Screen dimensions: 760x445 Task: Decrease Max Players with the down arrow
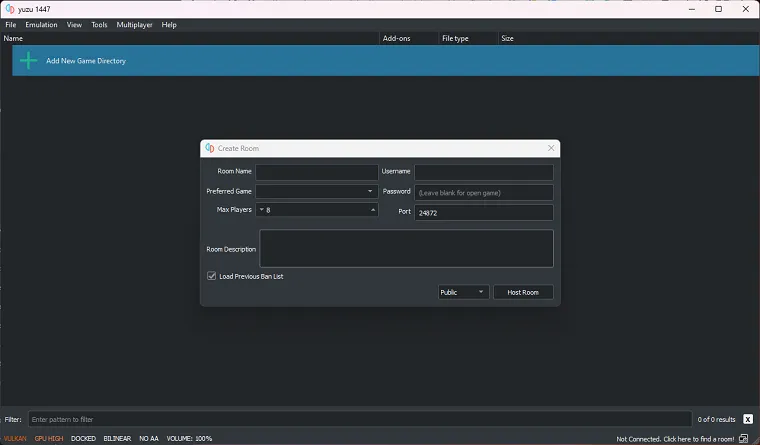tap(261, 210)
